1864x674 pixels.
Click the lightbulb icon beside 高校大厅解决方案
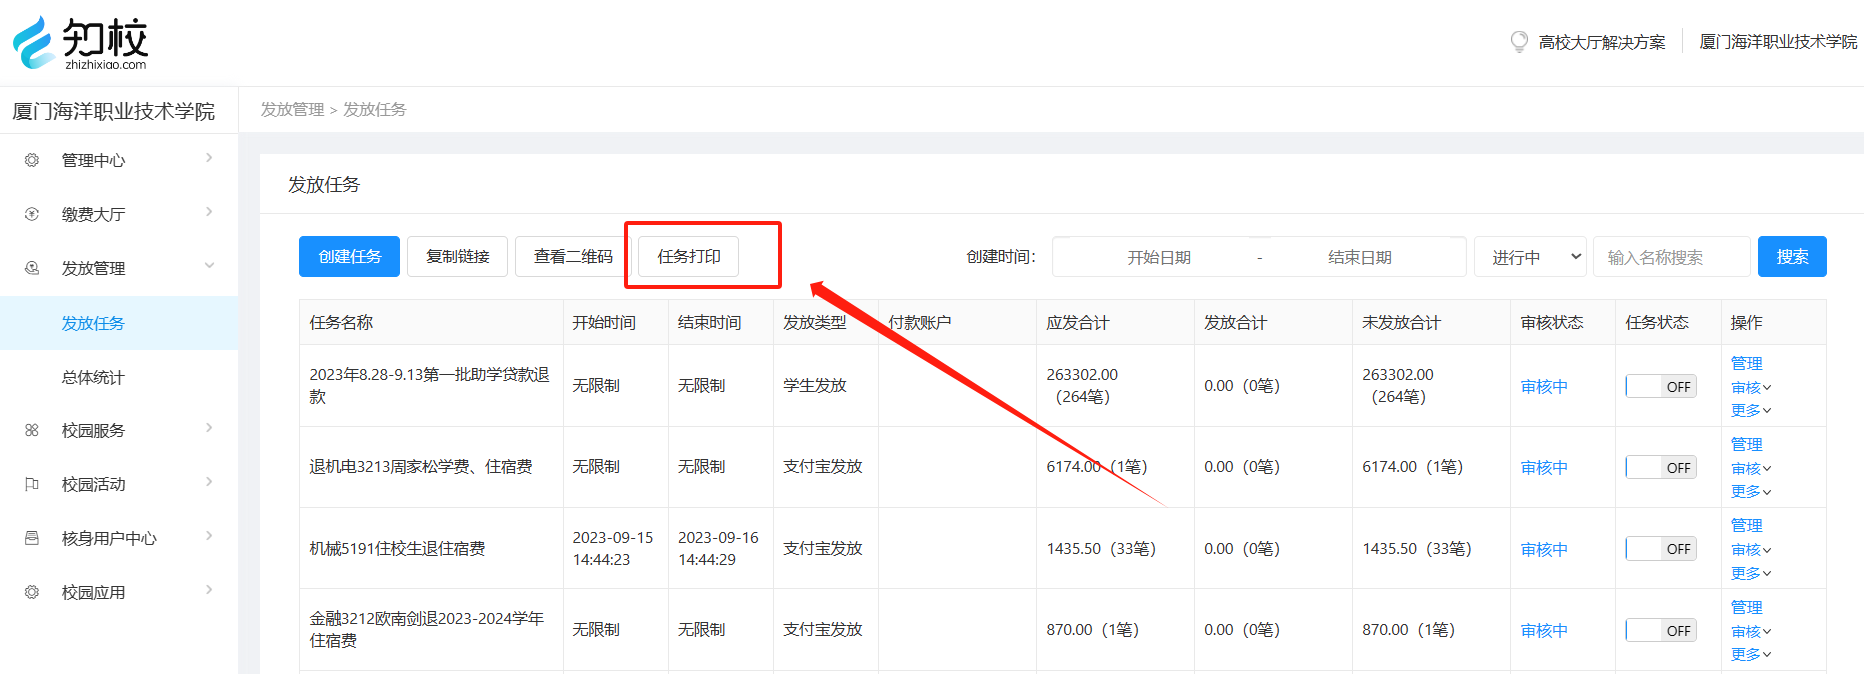coord(1519,41)
